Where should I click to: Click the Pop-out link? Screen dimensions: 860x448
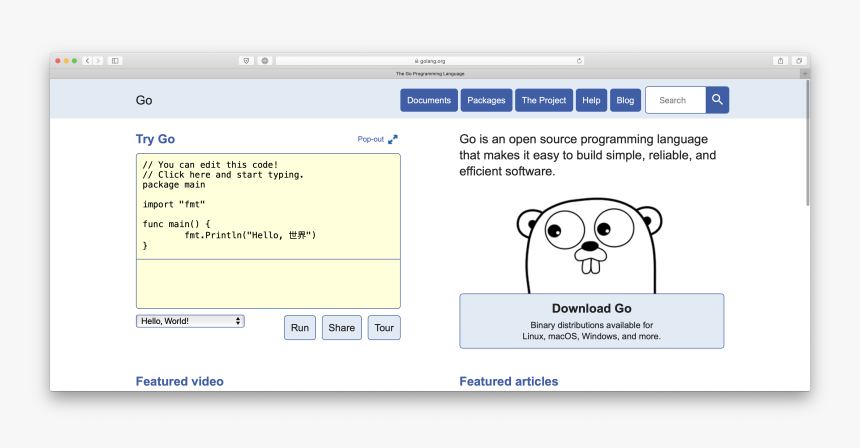coord(371,139)
